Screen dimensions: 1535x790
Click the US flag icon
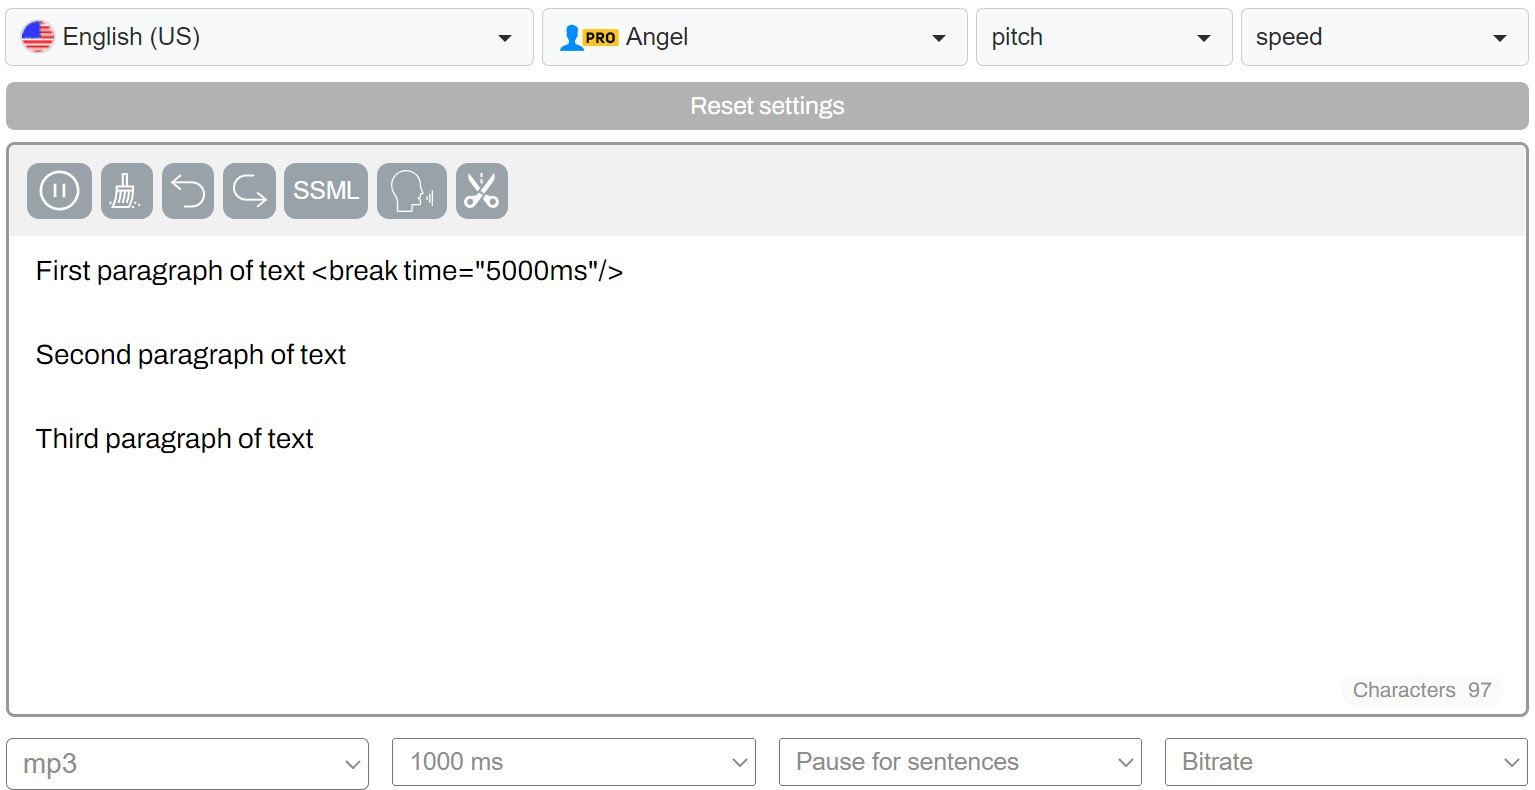38,37
